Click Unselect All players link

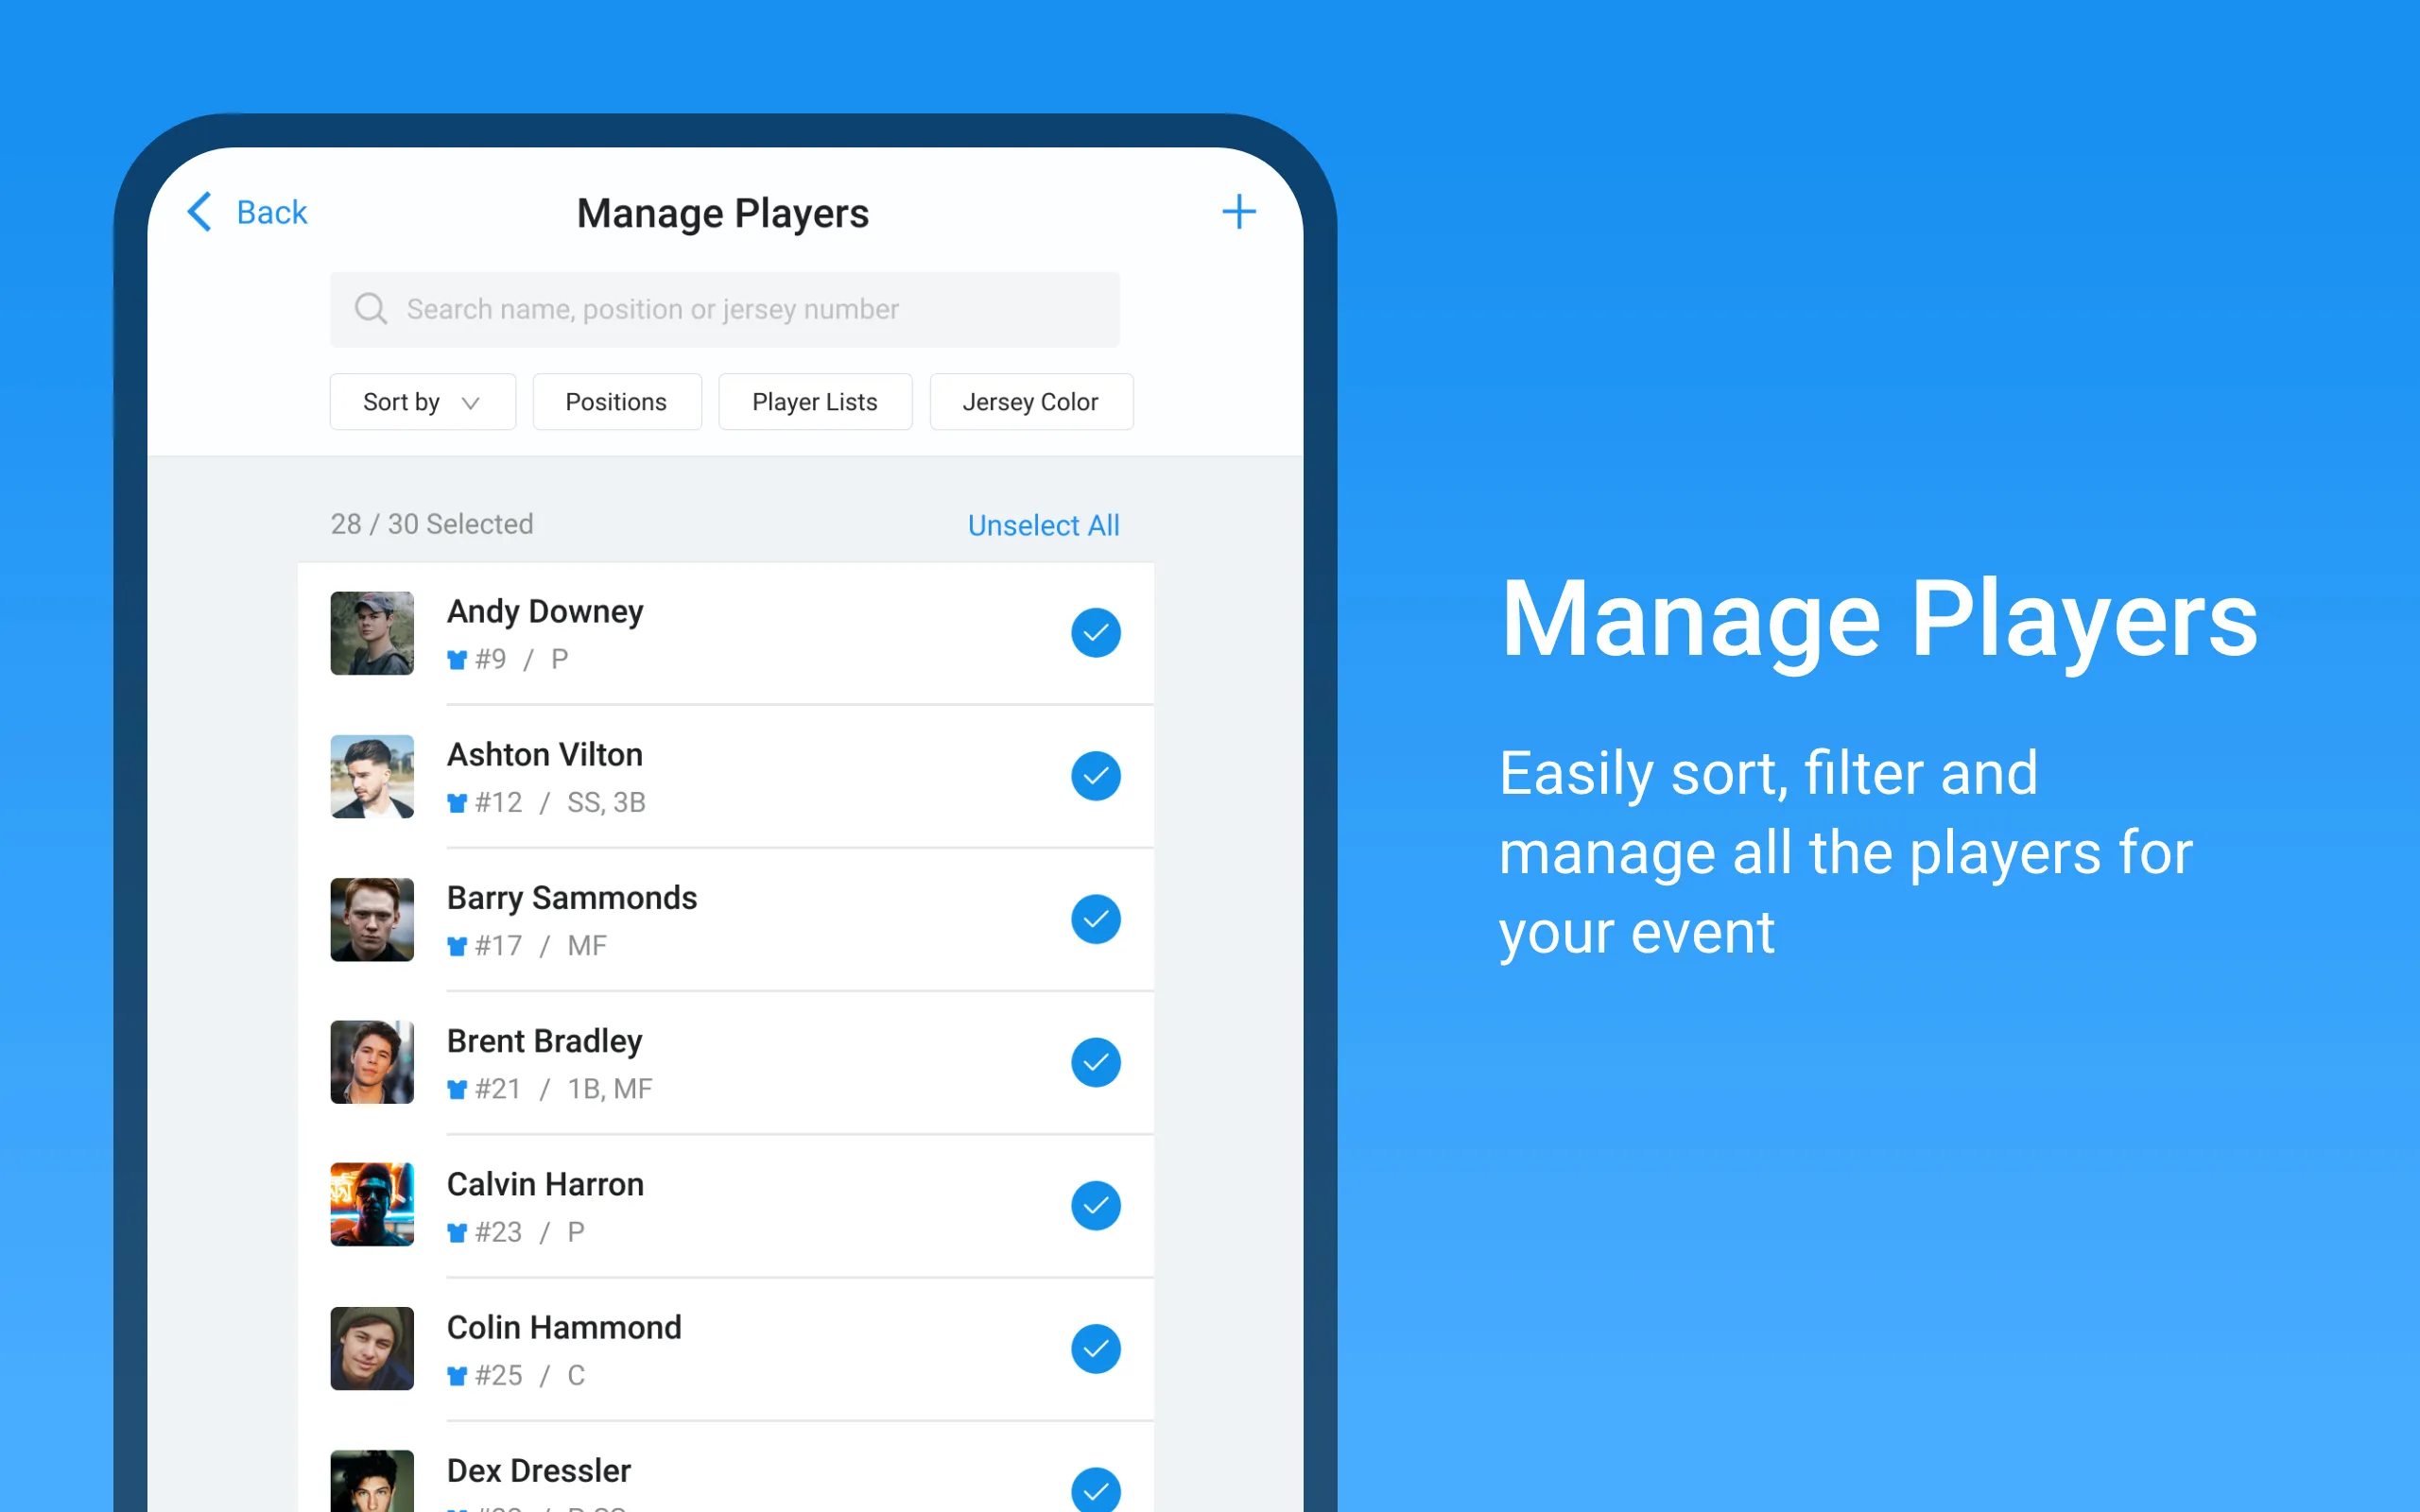1040,524
